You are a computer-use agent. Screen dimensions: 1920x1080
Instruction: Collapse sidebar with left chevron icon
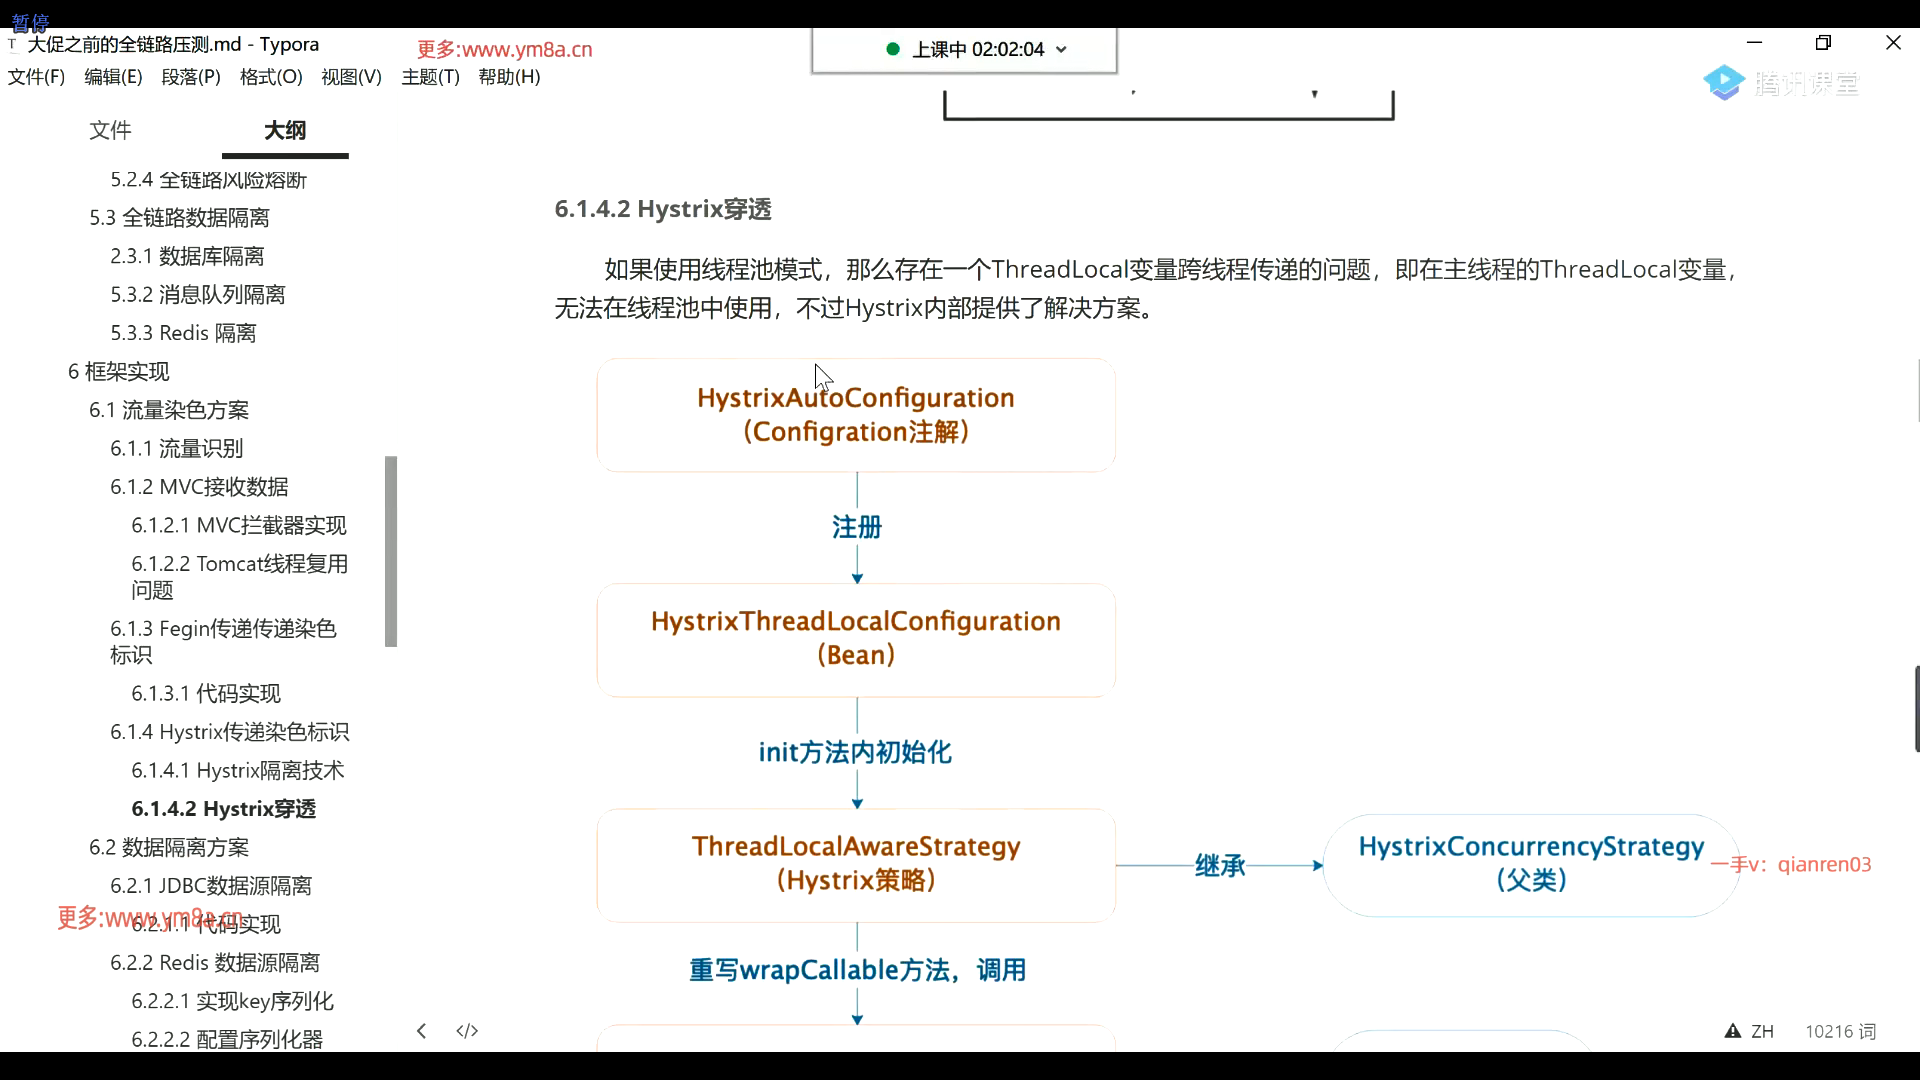tap(422, 1031)
